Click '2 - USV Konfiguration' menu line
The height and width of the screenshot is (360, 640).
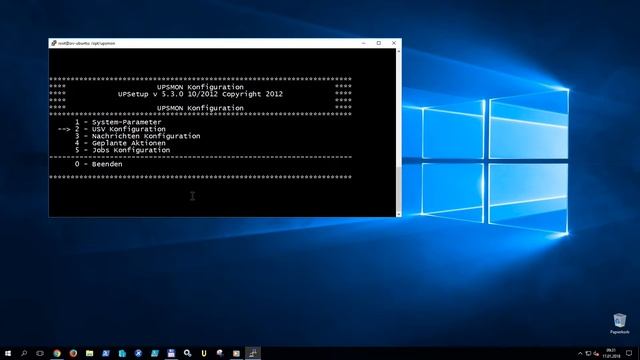120,129
